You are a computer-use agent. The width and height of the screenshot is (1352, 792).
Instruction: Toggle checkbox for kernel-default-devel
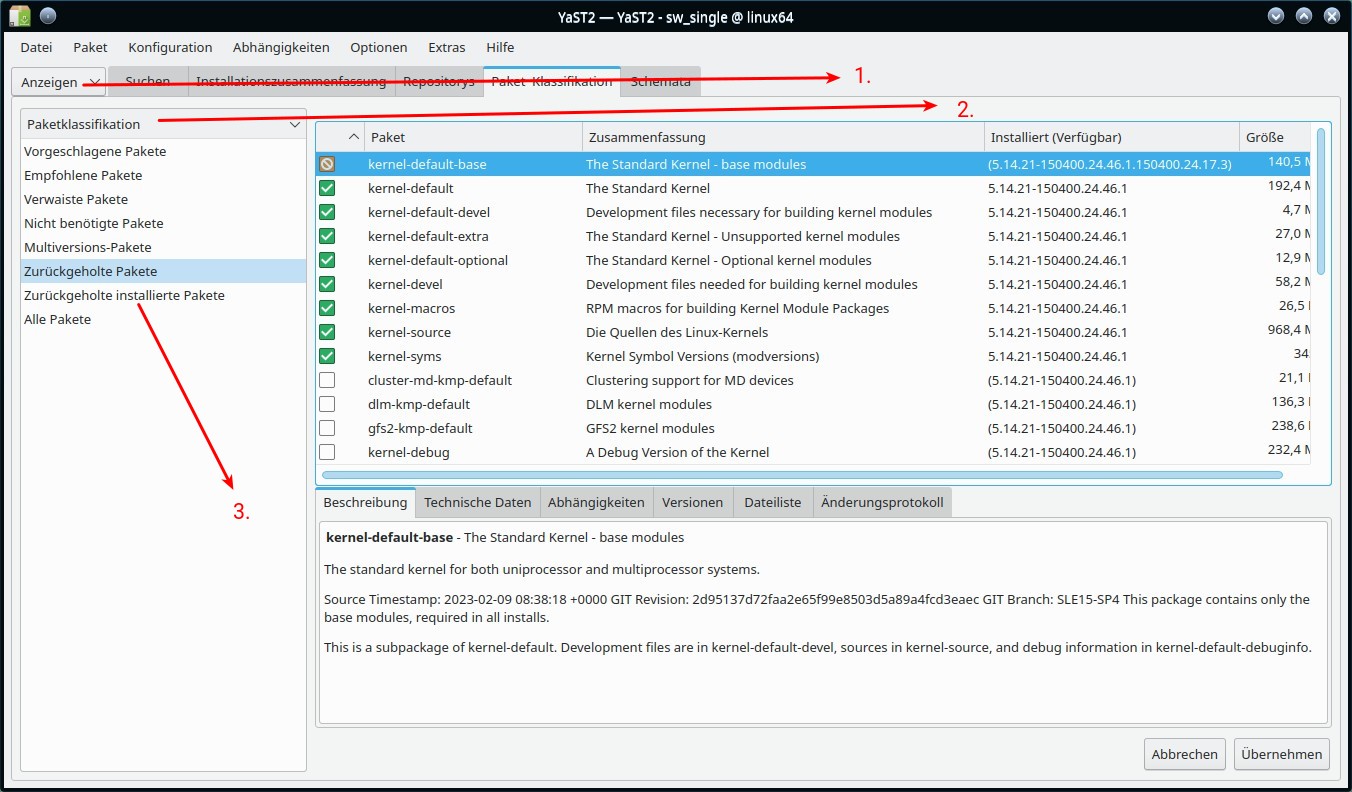click(327, 212)
